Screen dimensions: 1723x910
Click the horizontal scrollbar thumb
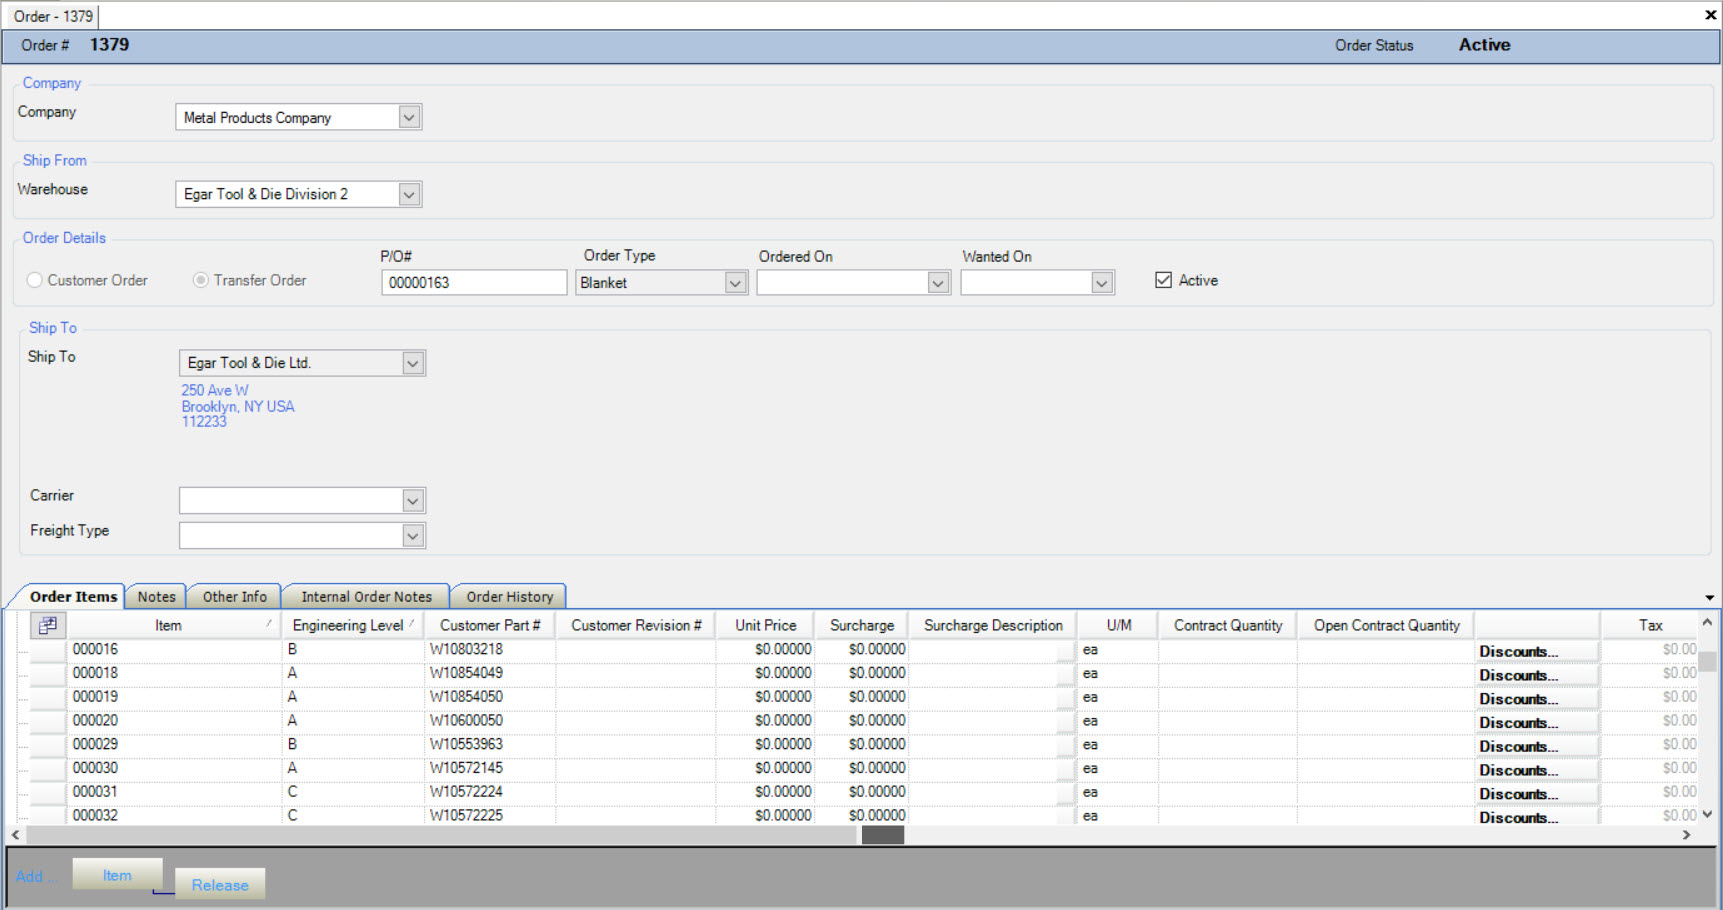(883, 835)
